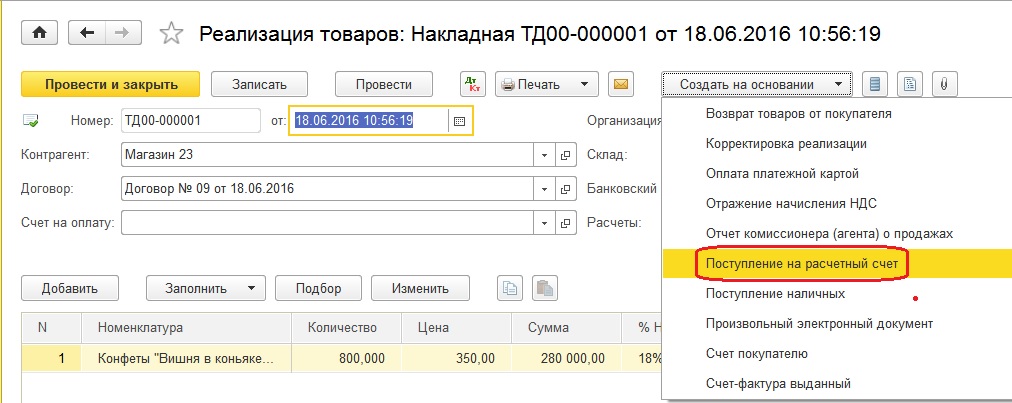Click posted document status icon near Номер
Screen dimensions: 1012x403
point(30,120)
